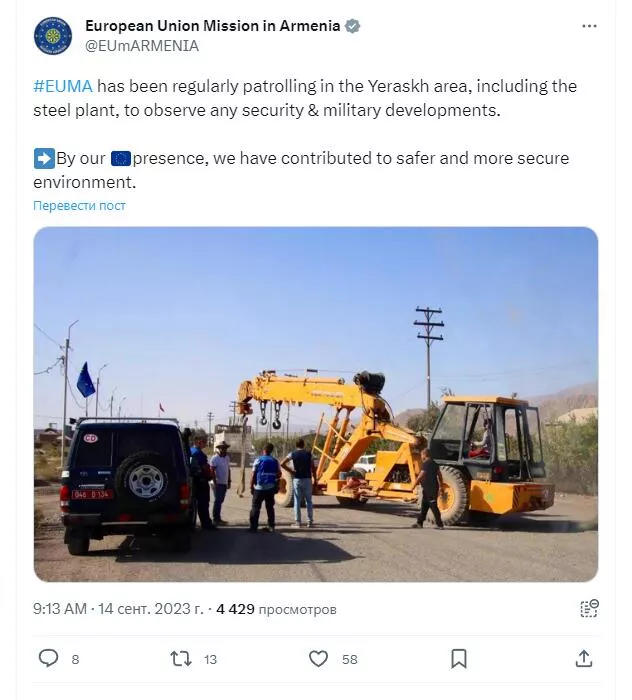The width and height of the screenshot is (632, 700).
Task: Click the 8 replies count
Action: pyautogui.click(x=75, y=659)
